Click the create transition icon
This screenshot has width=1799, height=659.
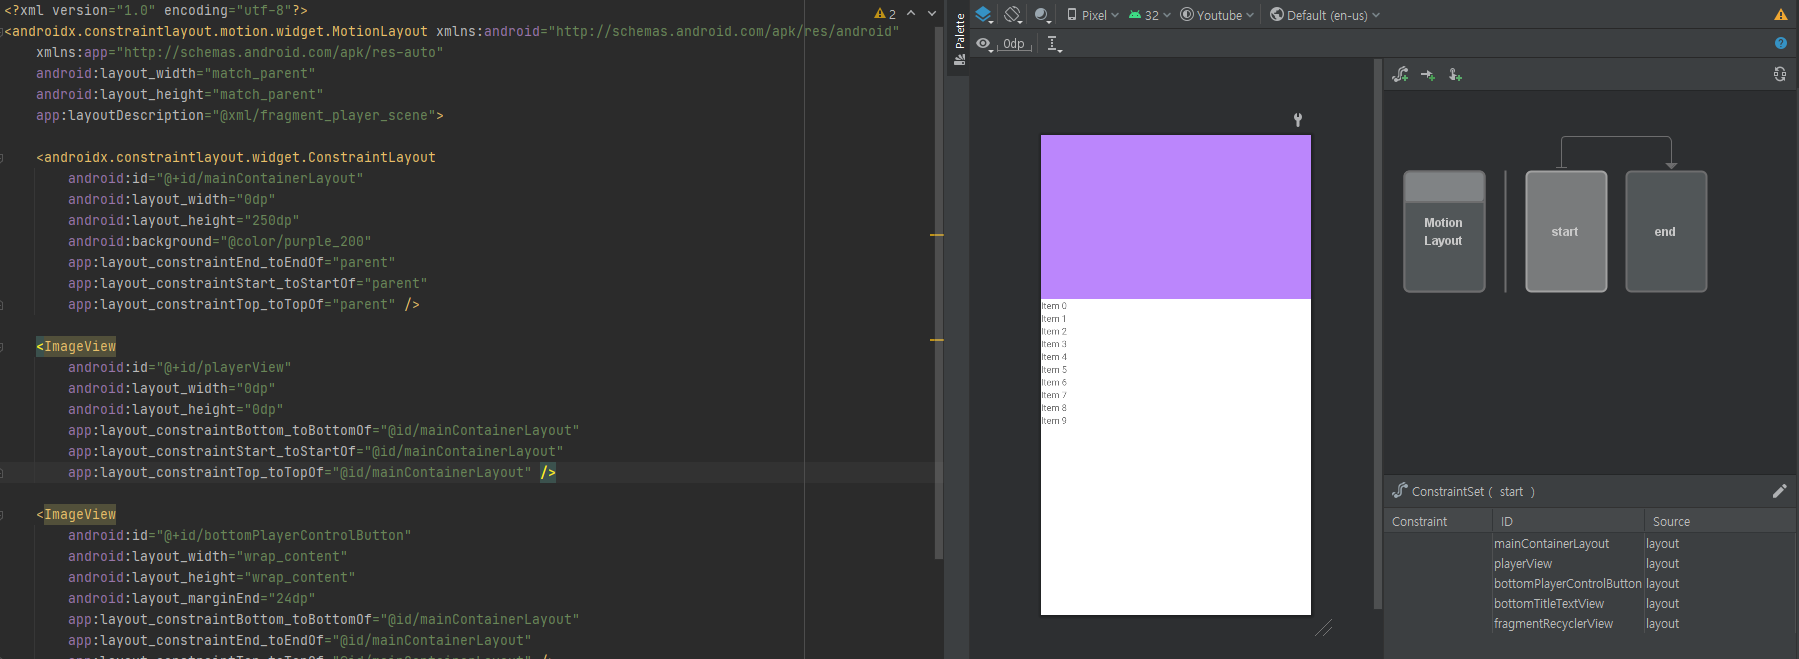(x=1428, y=75)
